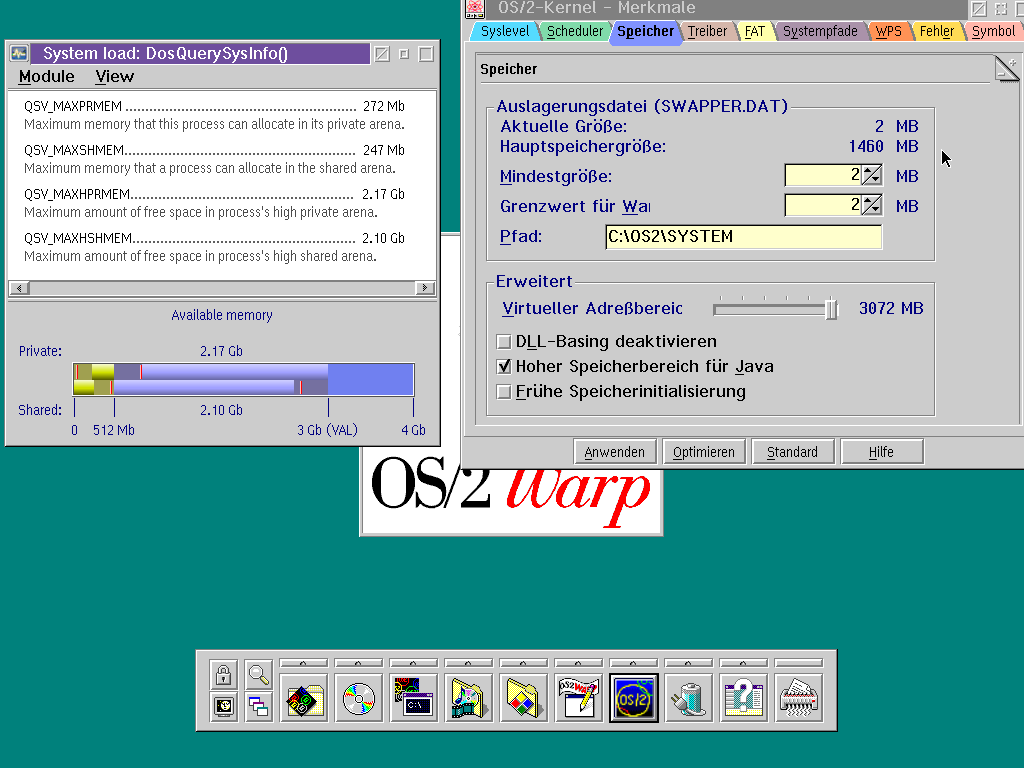
Task: Click the Standard button
Action: (x=792, y=452)
